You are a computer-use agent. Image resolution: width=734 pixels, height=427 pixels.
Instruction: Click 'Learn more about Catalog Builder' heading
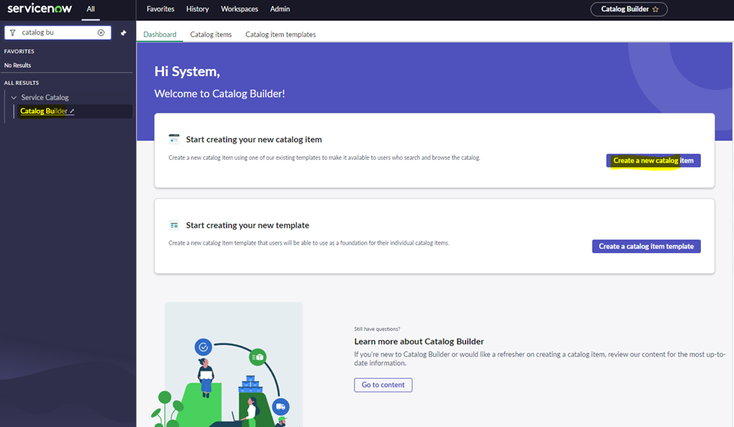point(418,341)
